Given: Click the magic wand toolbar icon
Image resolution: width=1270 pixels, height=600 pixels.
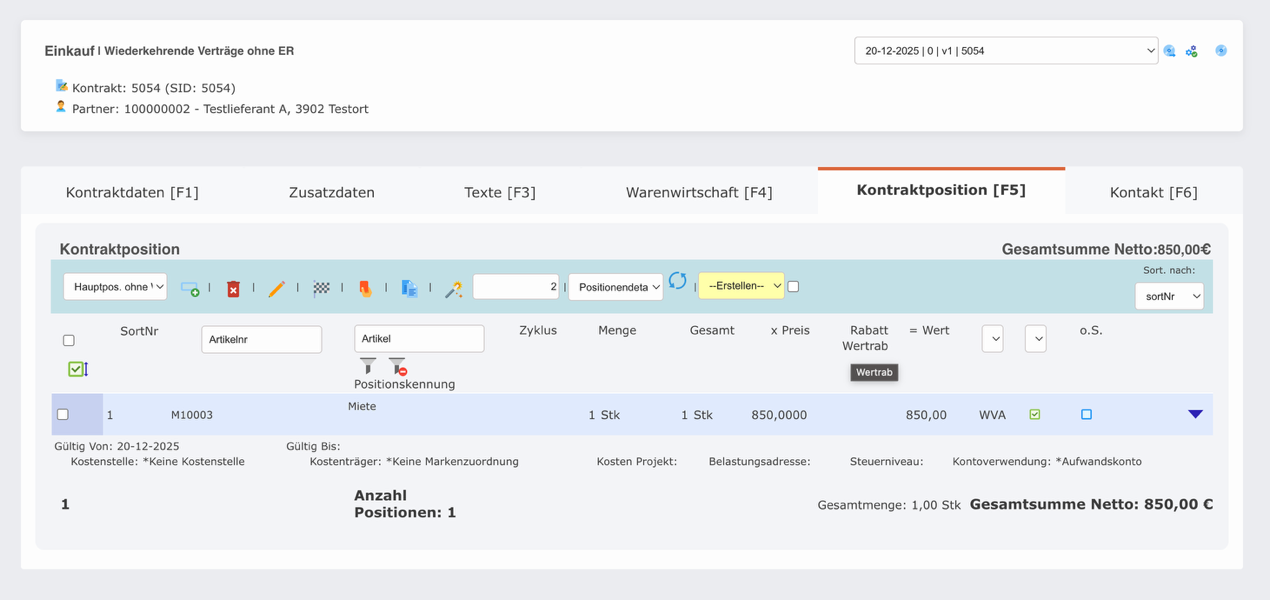Looking at the screenshot, I should click(452, 287).
